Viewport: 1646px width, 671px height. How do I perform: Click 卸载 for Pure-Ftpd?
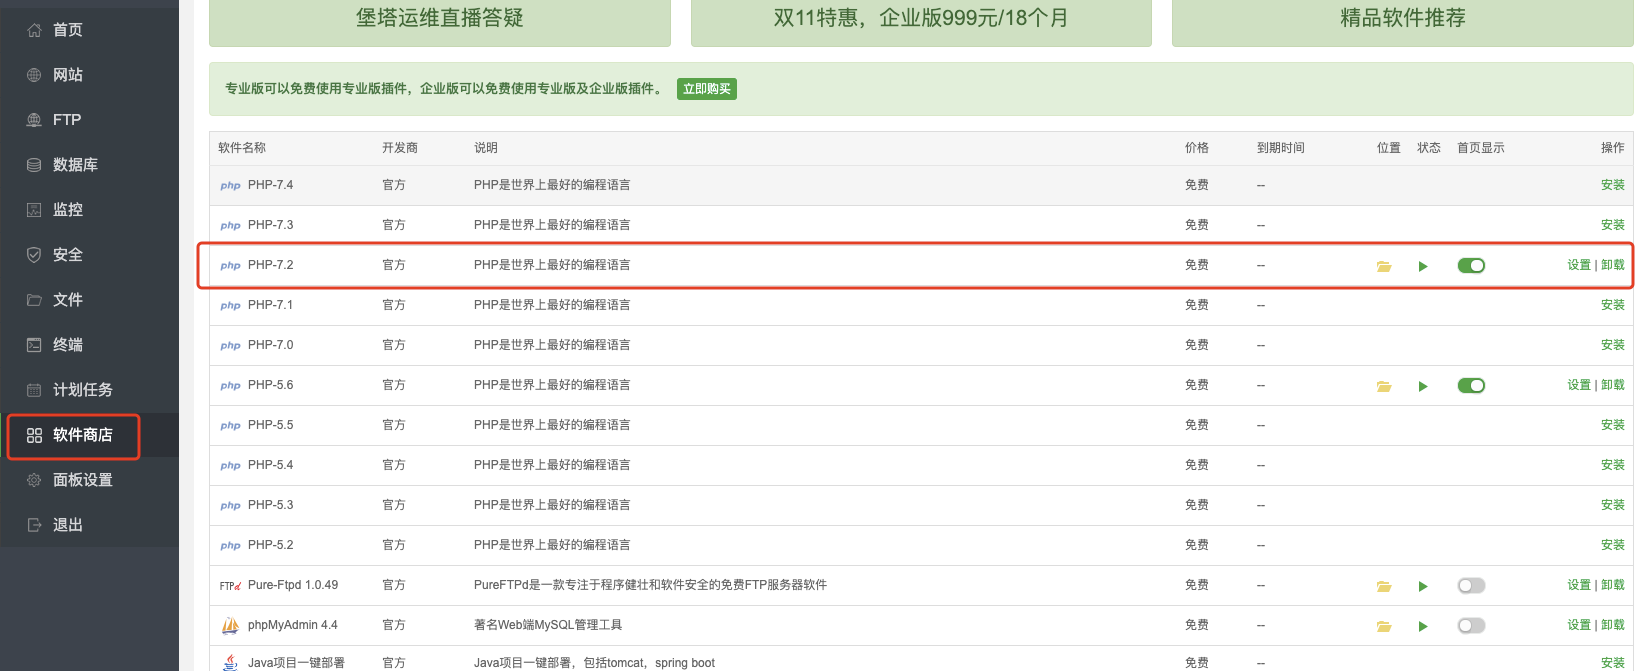tap(1613, 585)
